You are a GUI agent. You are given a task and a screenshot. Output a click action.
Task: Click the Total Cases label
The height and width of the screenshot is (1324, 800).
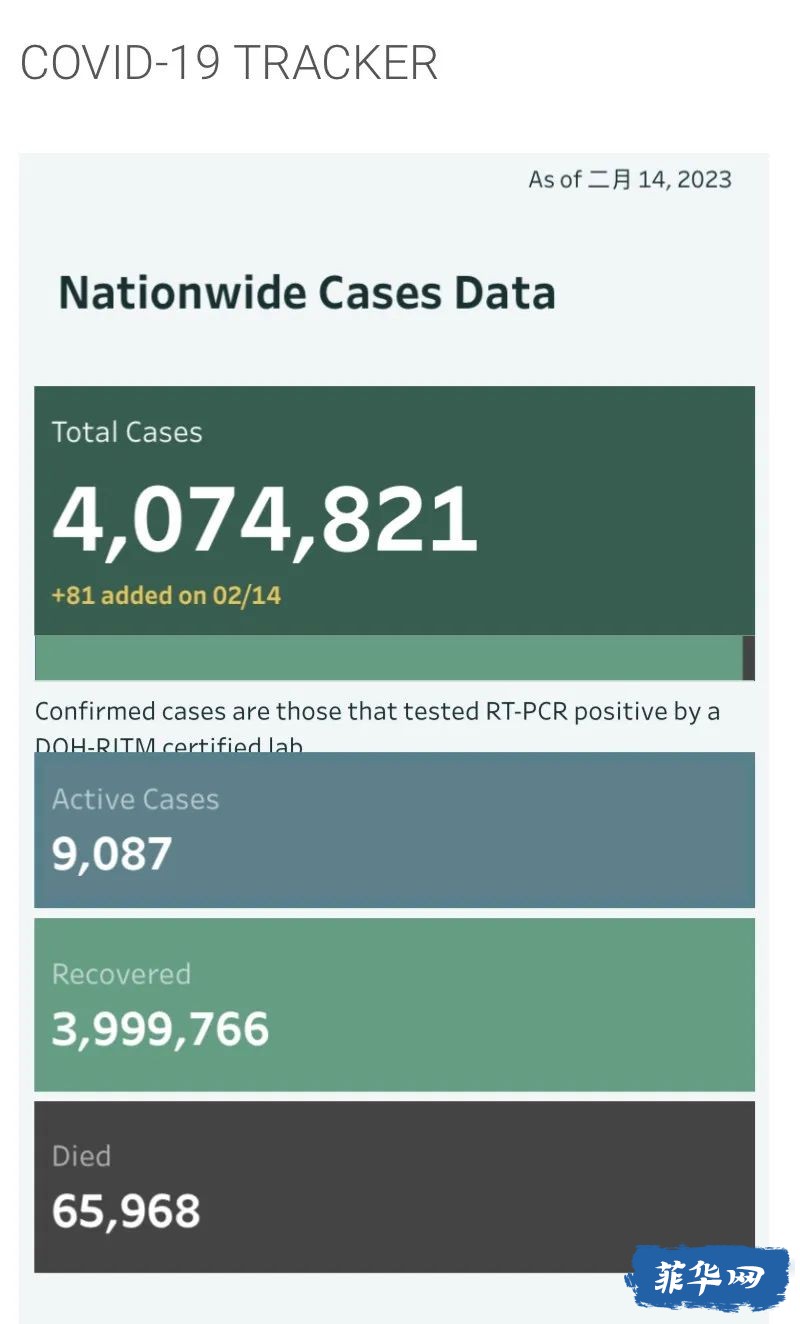127,432
